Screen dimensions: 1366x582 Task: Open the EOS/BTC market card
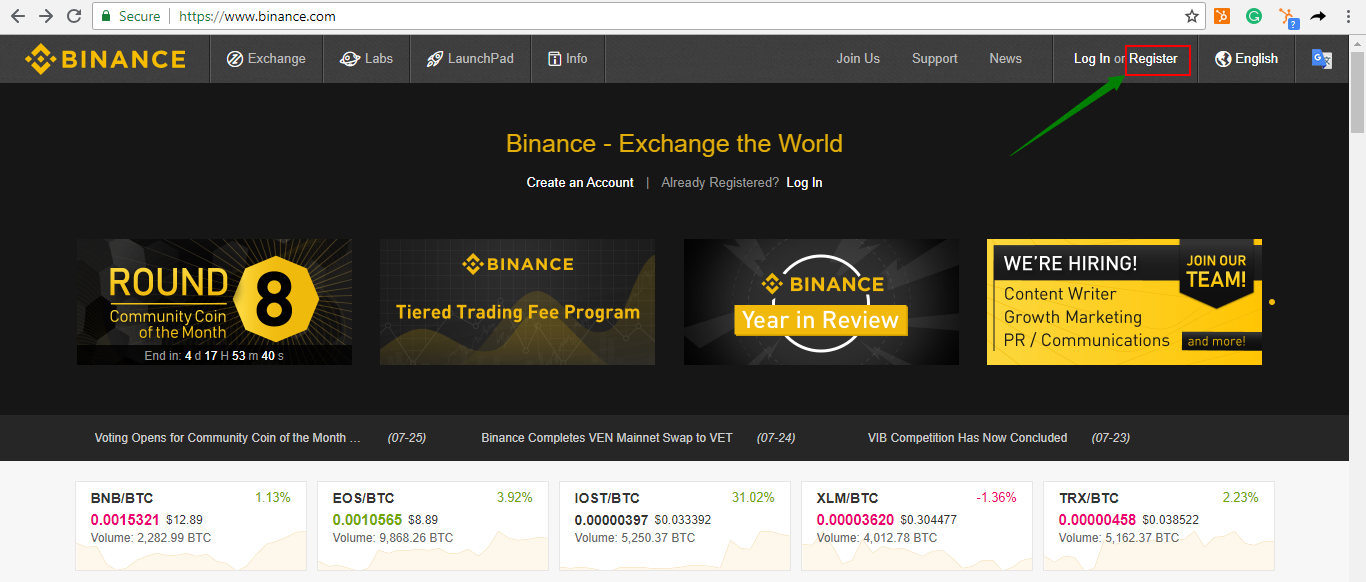pos(433,526)
